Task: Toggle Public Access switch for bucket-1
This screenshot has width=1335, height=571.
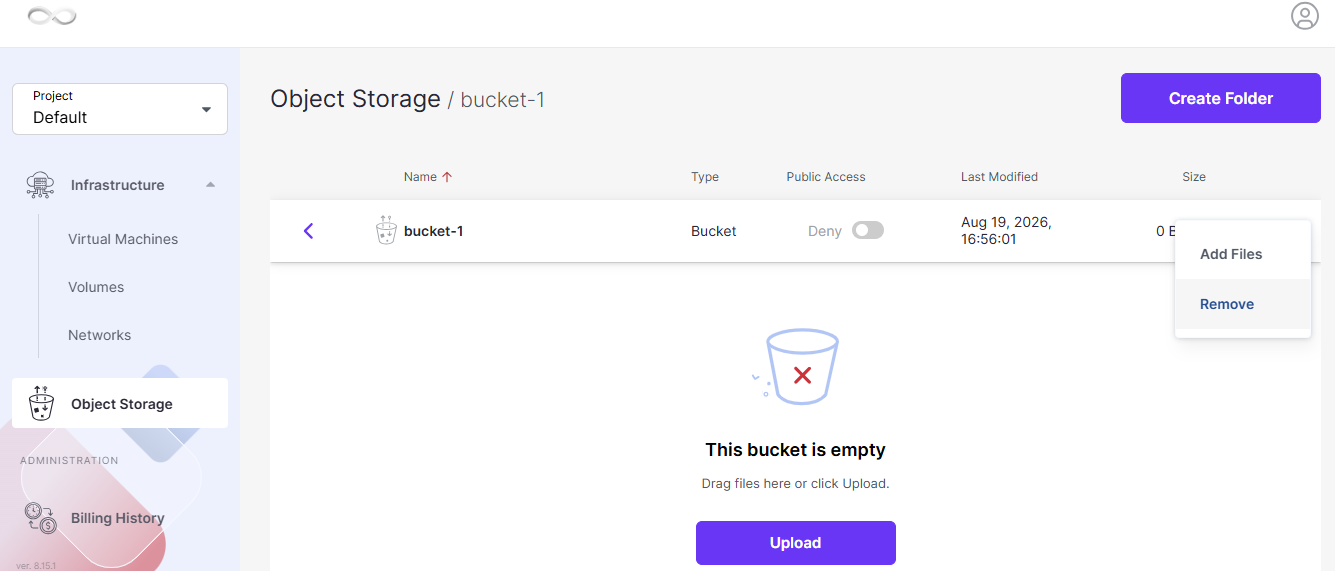Action: [868, 231]
